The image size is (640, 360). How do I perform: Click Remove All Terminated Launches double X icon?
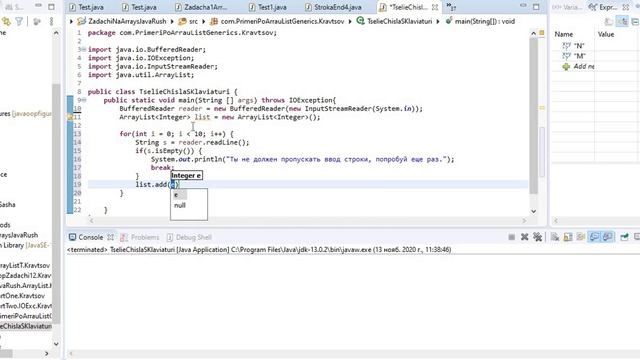tap(538, 237)
